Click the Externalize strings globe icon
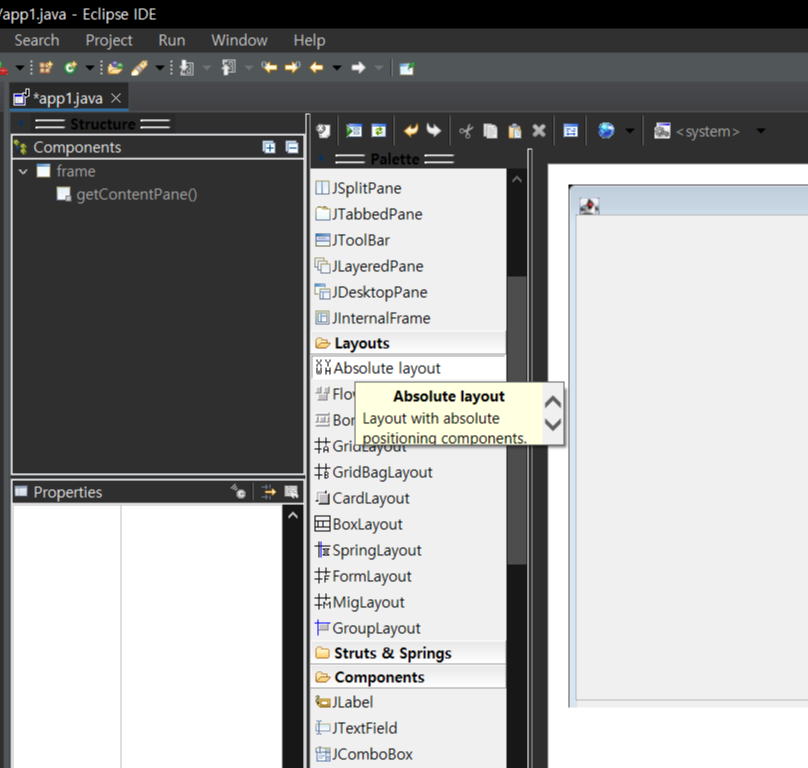The image size is (808, 768). [606, 130]
